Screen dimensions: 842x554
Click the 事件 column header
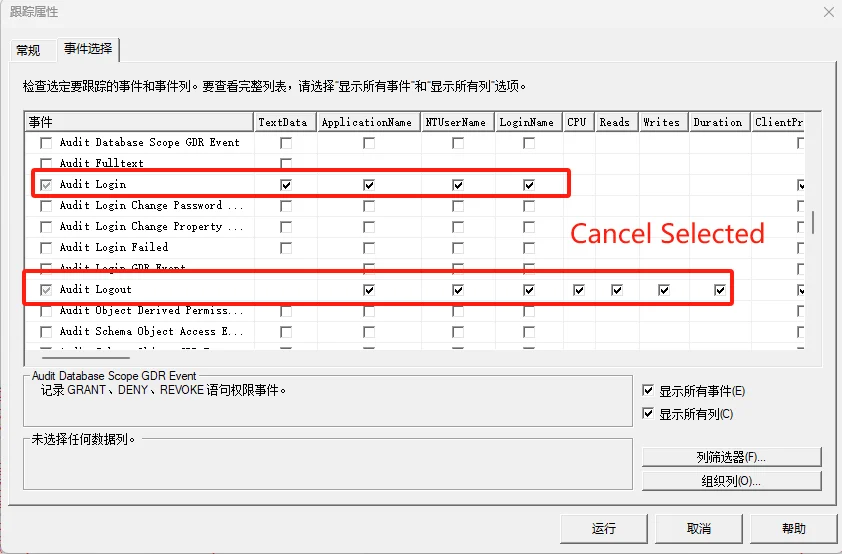click(x=139, y=122)
